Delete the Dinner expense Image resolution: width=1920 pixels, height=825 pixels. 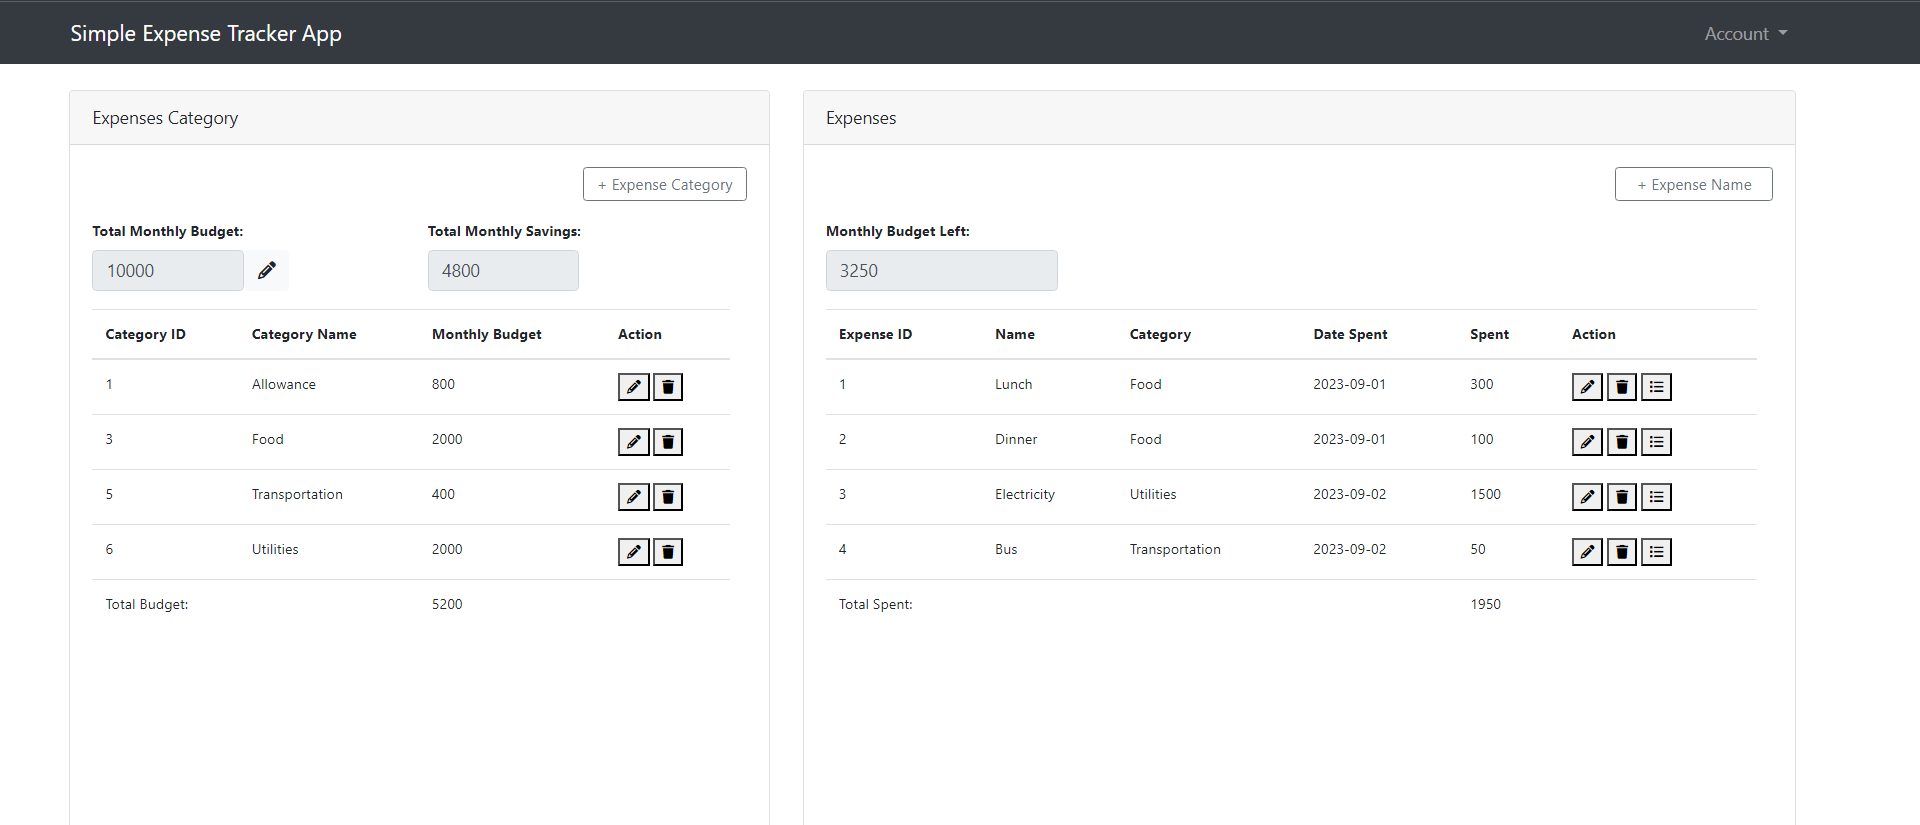[x=1622, y=442]
